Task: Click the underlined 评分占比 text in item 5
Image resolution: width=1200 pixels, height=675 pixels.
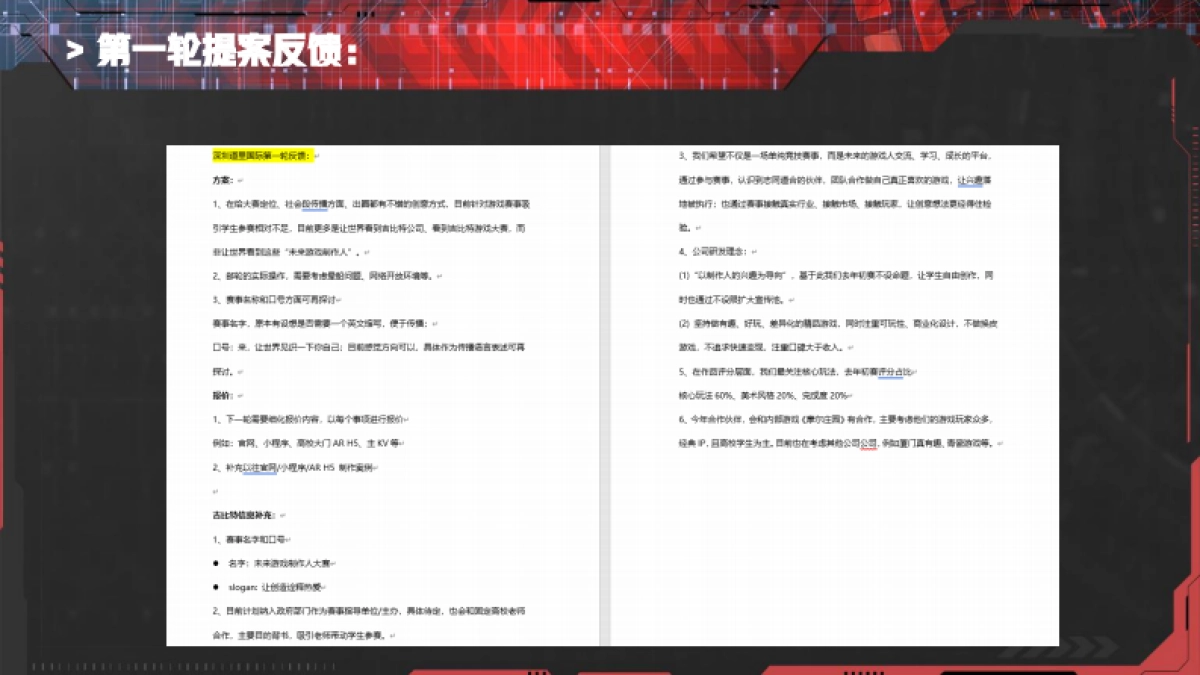Action: [x=890, y=373]
